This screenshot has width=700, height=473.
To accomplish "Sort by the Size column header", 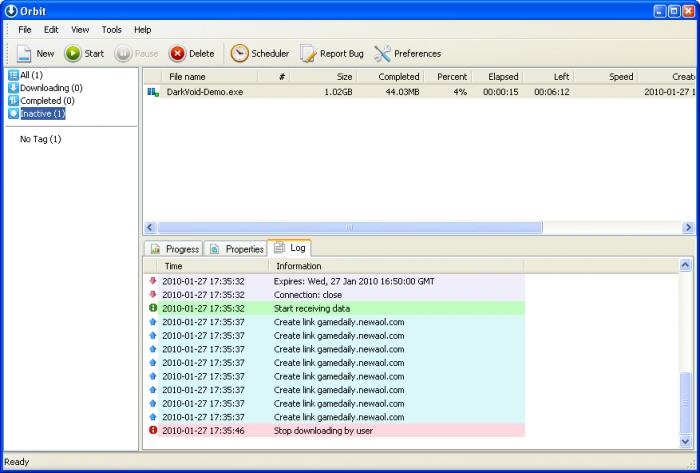I will (x=323, y=77).
